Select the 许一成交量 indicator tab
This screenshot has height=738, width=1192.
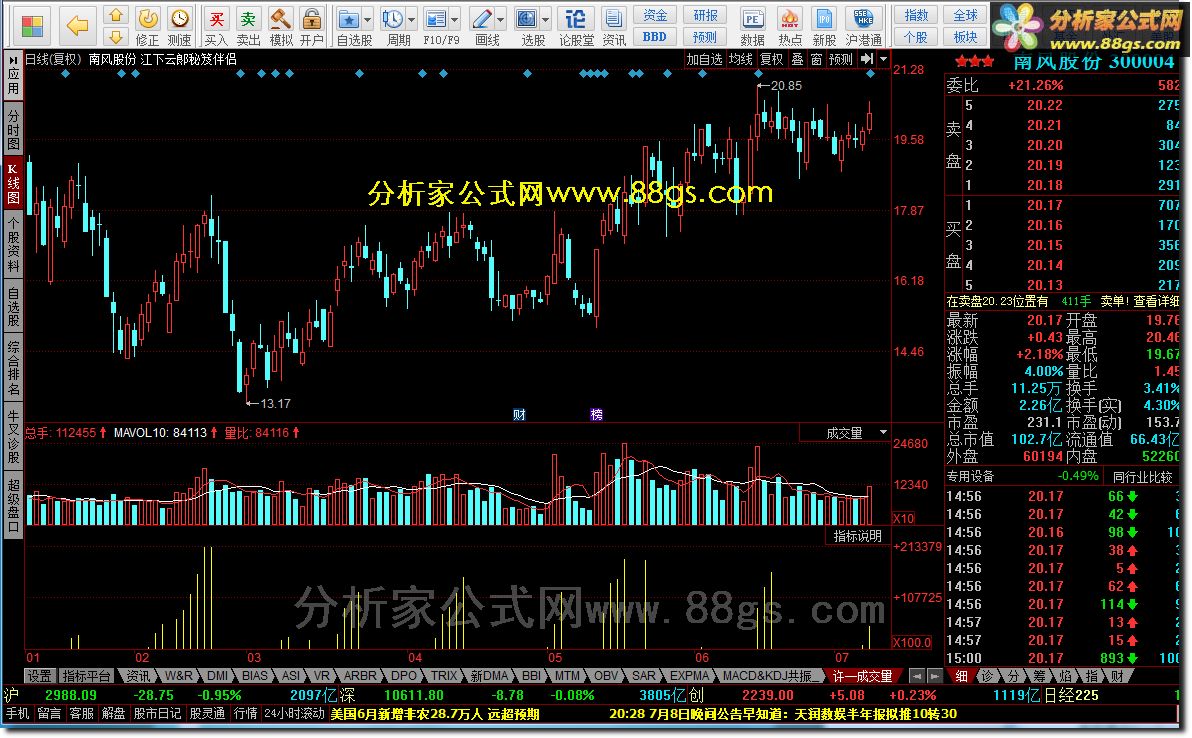pos(862,676)
